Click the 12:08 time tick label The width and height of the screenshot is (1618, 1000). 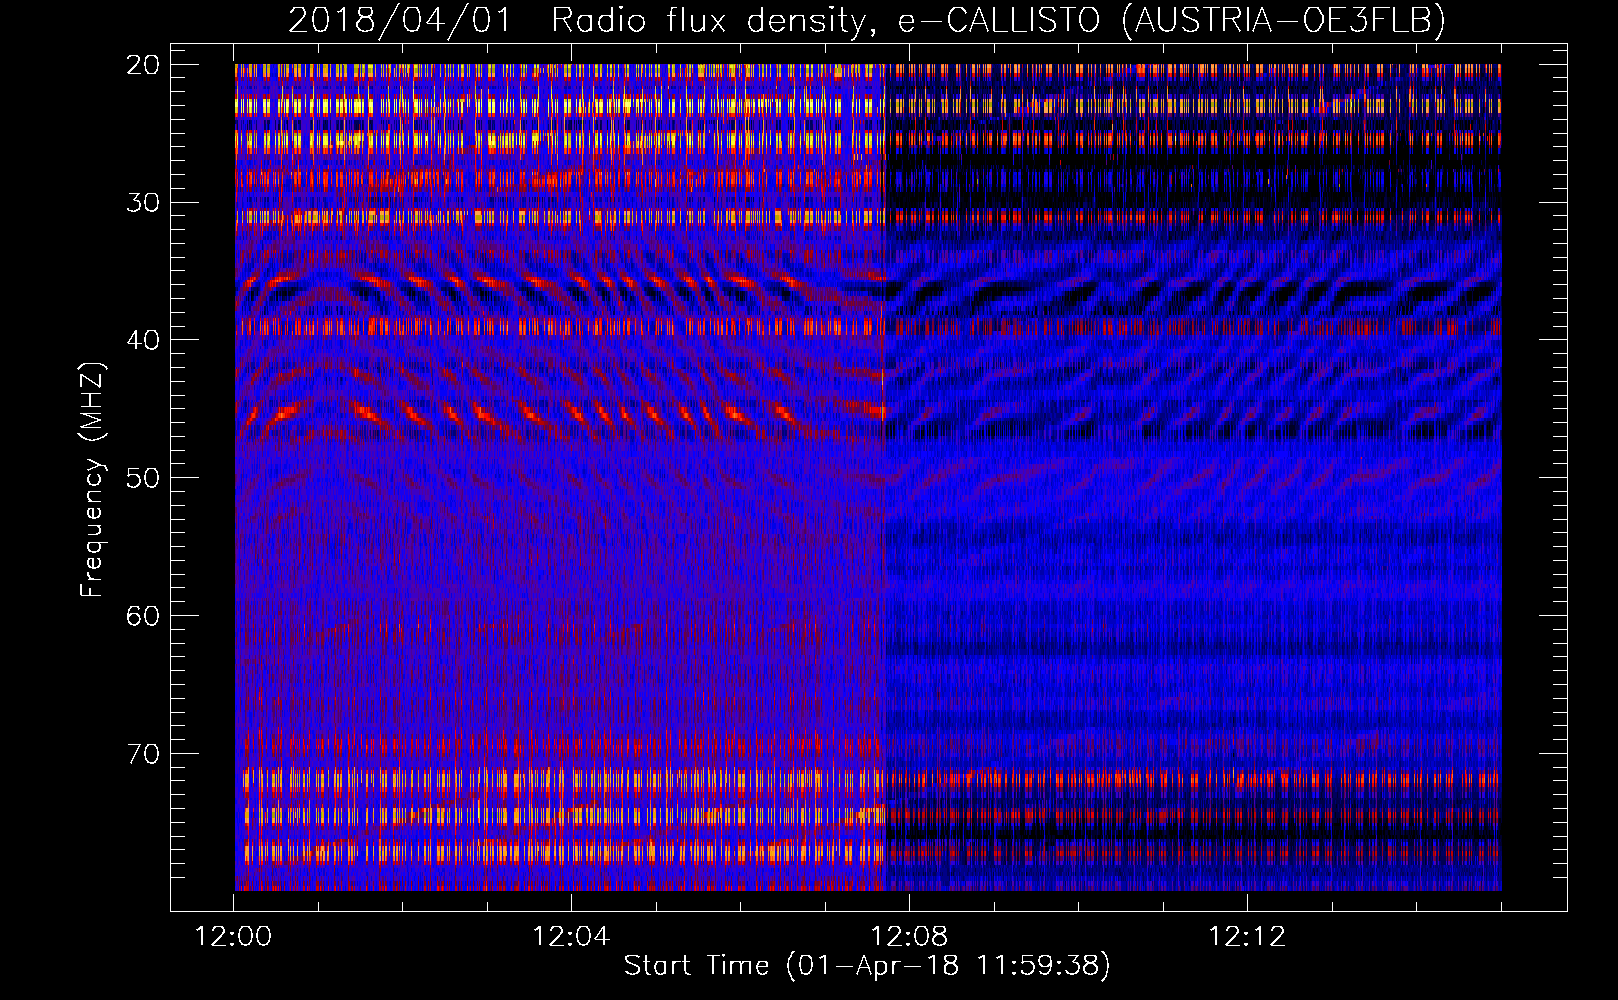coord(909,937)
